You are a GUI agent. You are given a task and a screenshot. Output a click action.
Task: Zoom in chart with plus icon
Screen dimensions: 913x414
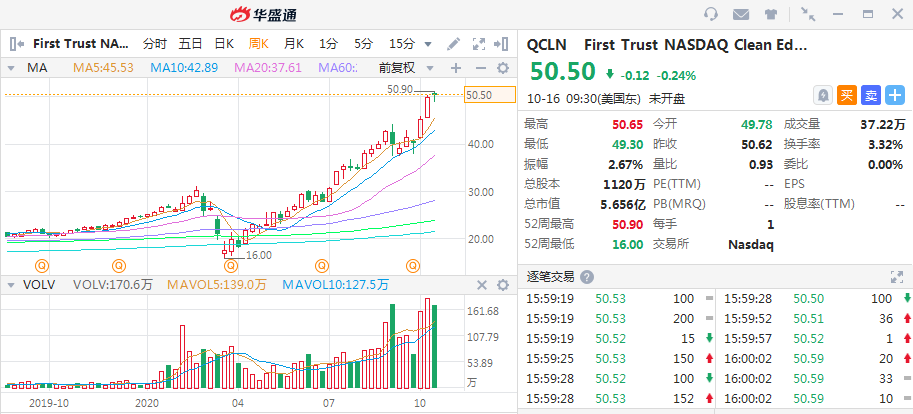[456, 68]
